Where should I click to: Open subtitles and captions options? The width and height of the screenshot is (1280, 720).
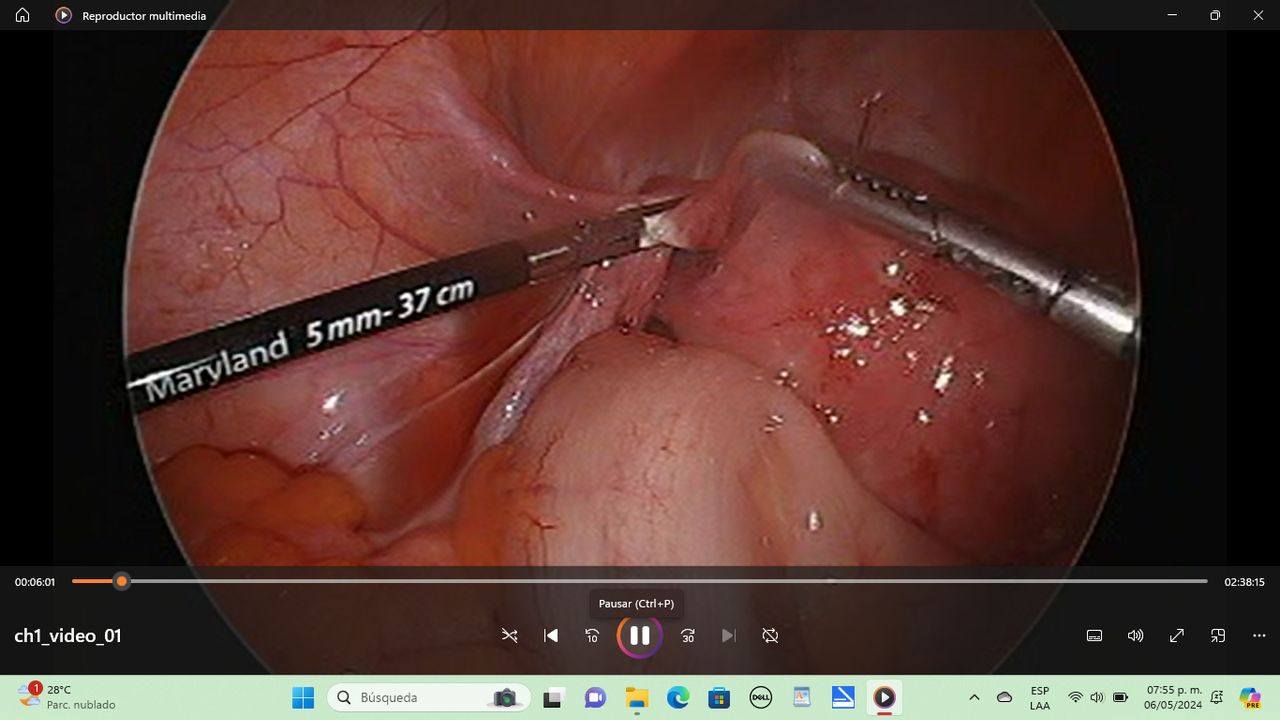click(x=1094, y=636)
